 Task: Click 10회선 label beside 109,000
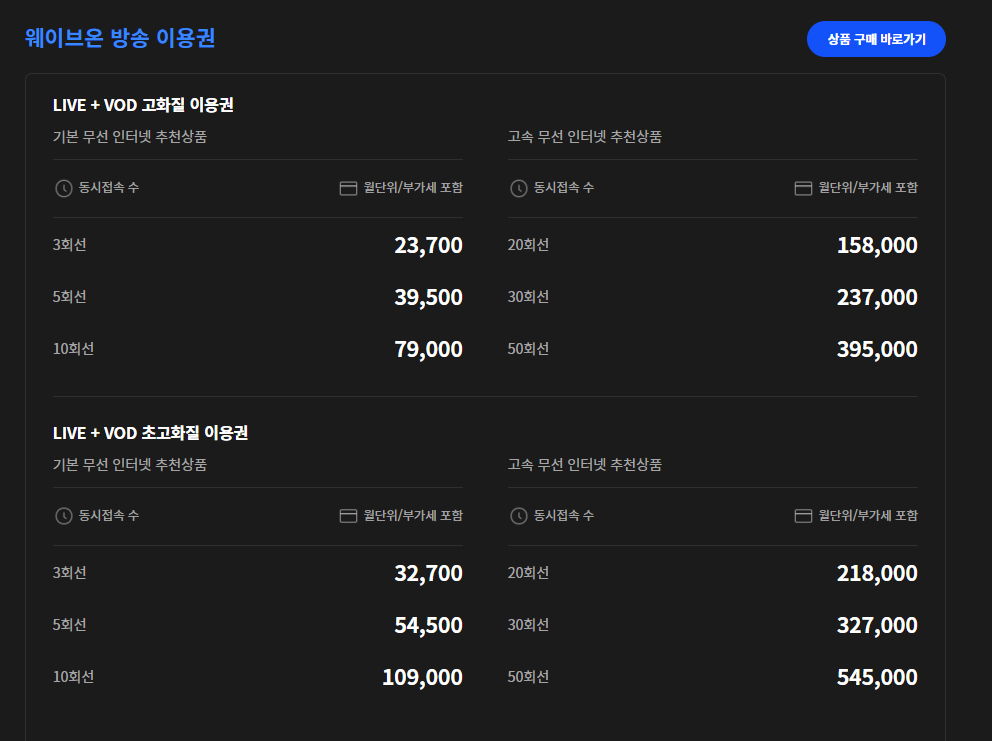pos(73,677)
